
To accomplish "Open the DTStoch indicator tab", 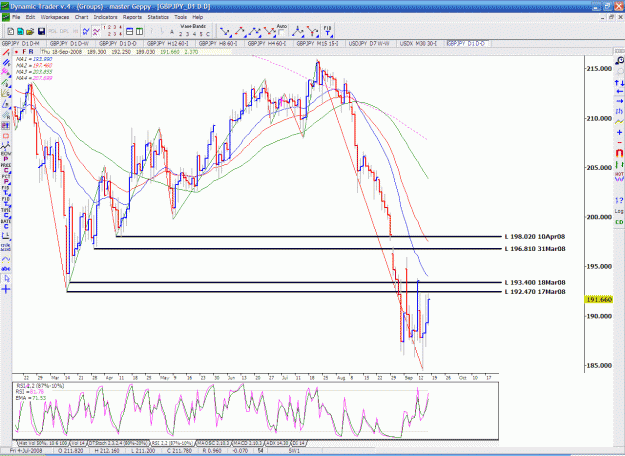I will point(118,443).
